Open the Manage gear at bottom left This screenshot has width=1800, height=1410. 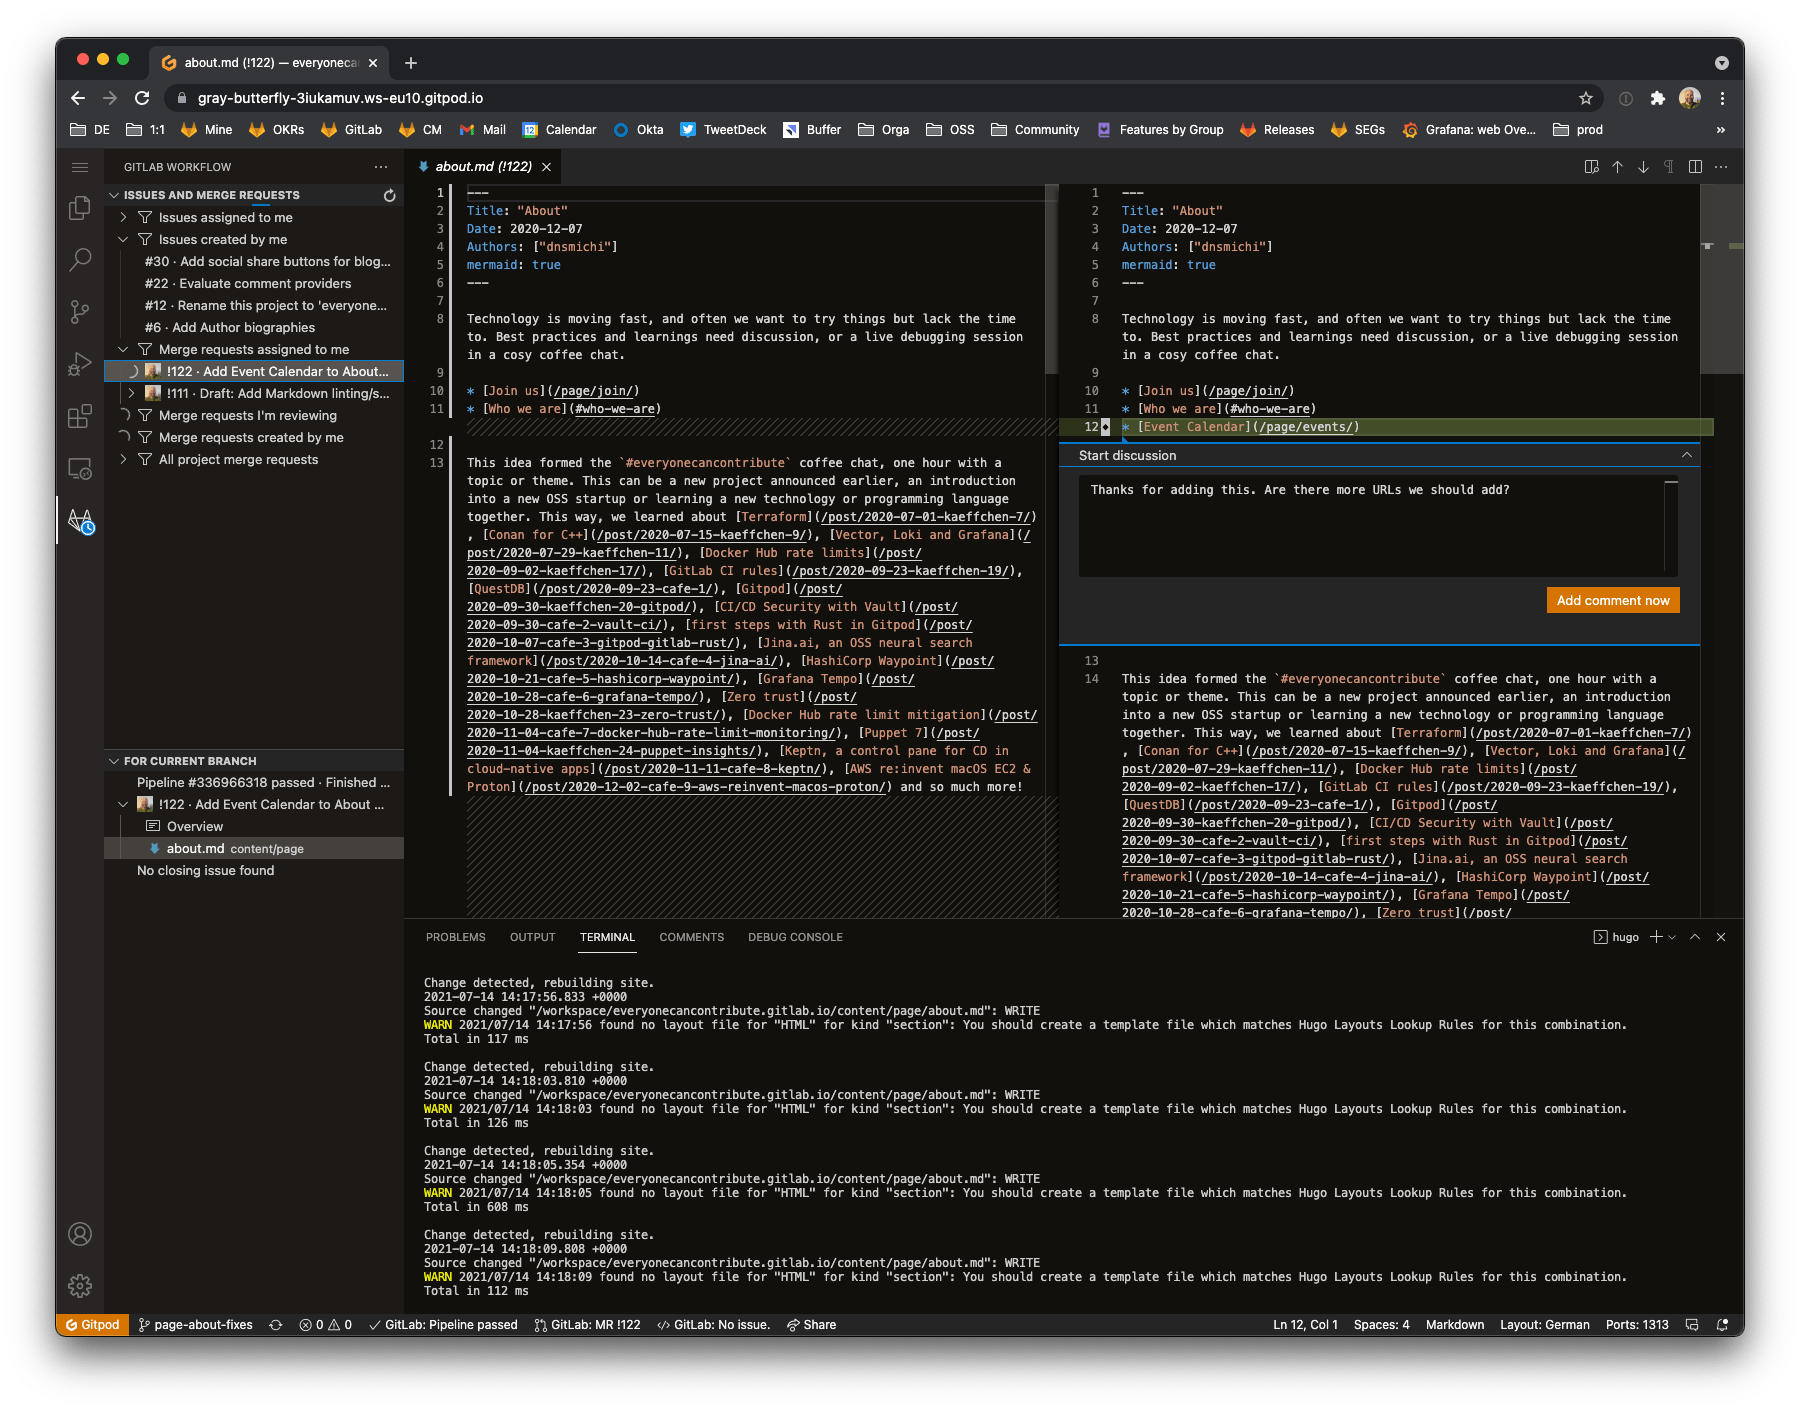80,1286
